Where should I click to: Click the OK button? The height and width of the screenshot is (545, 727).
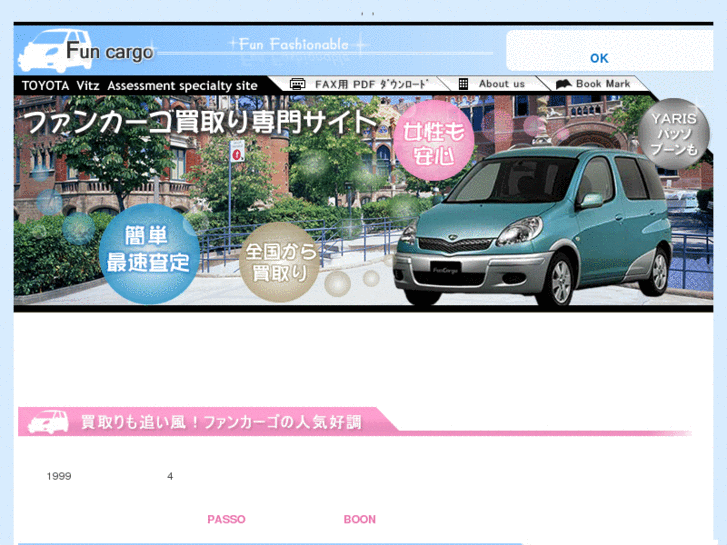coord(599,58)
